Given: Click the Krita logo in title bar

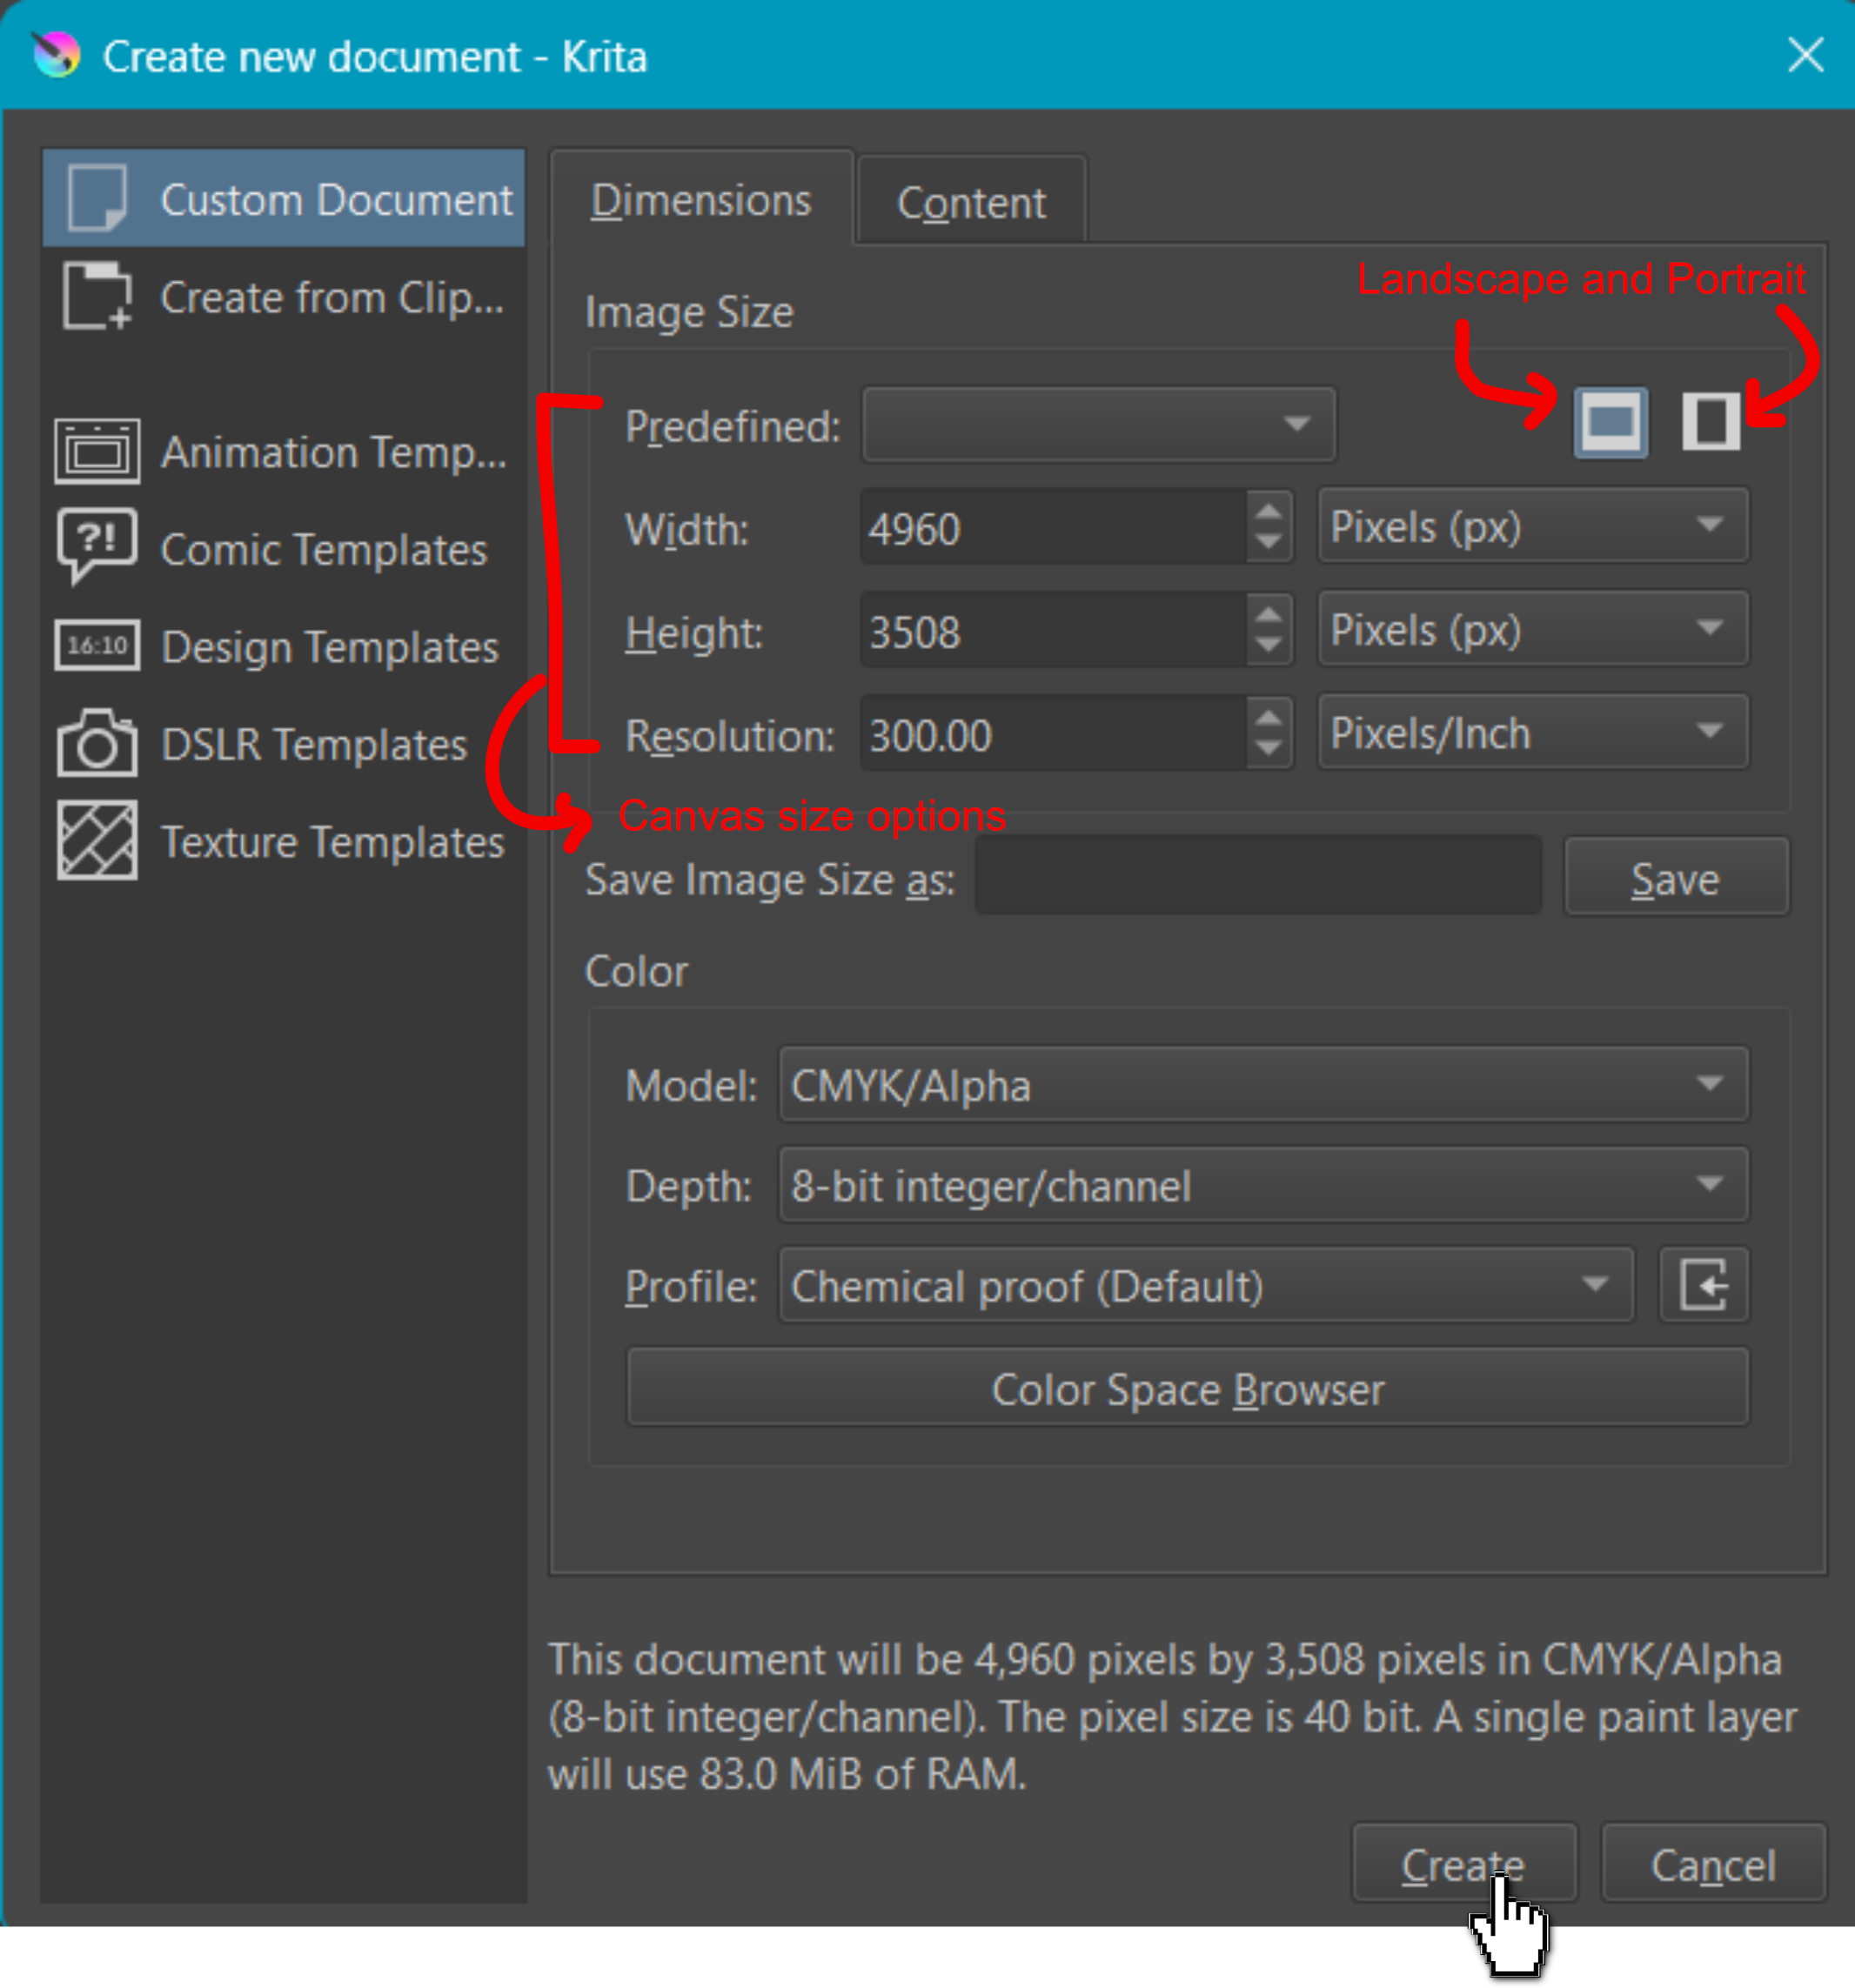Looking at the screenshot, I should [x=56, y=55].
